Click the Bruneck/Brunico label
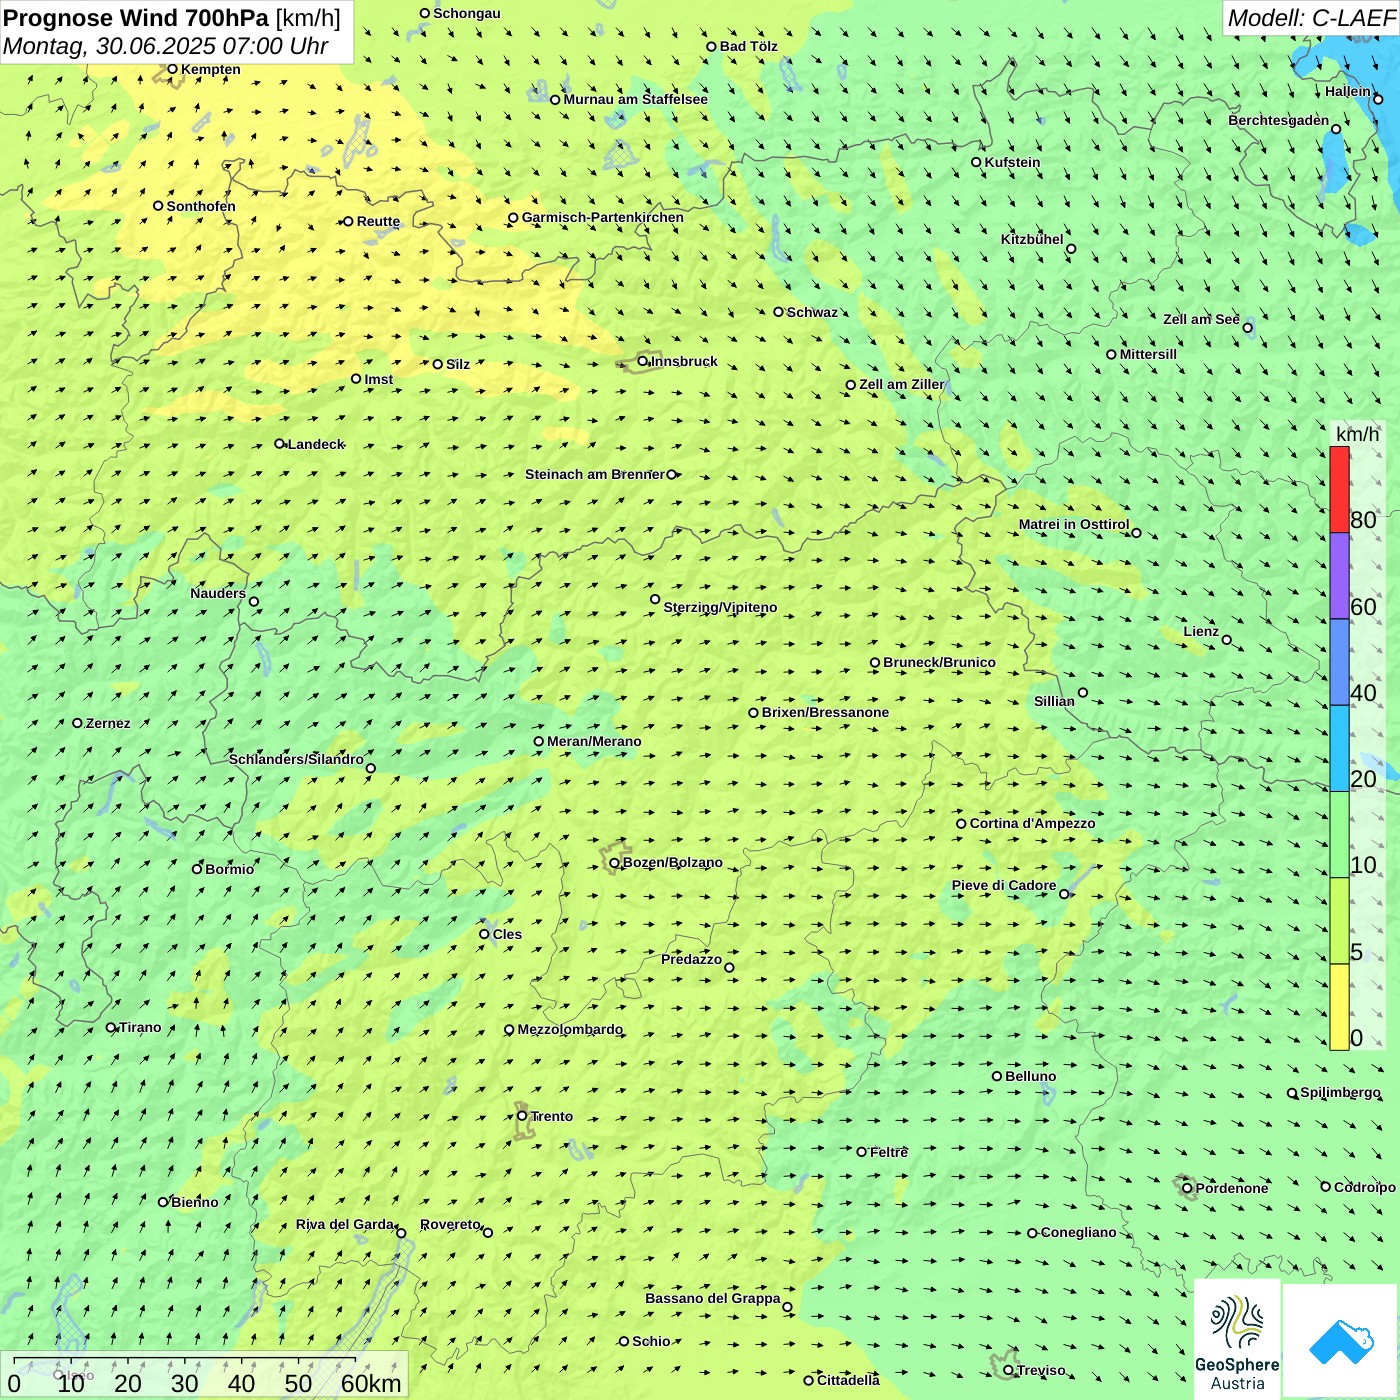This screenshot has height=1400, width=1400. point(939,662)
